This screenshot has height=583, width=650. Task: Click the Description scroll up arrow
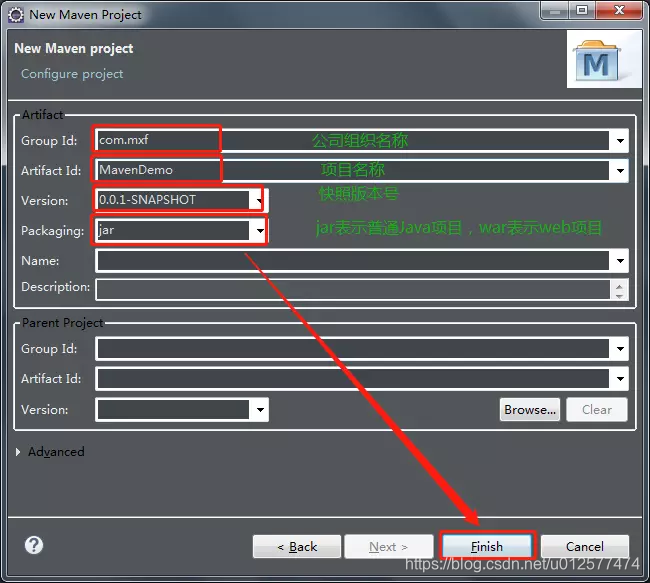[x=619, y=285]
